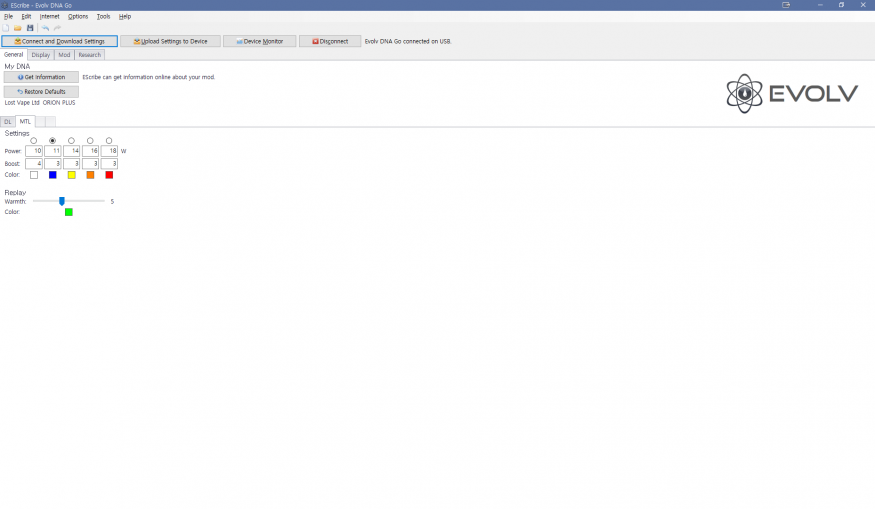The image size is (875, 509).
Task: Click the Save floppy disk icon
Action: pos(30,28)
